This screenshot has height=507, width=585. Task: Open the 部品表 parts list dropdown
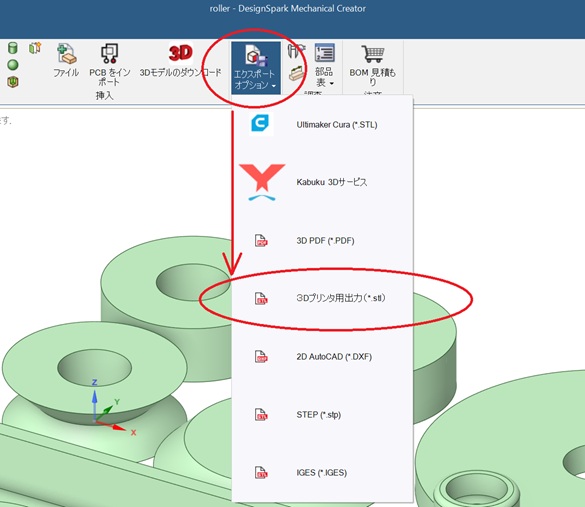coord(324,65)
